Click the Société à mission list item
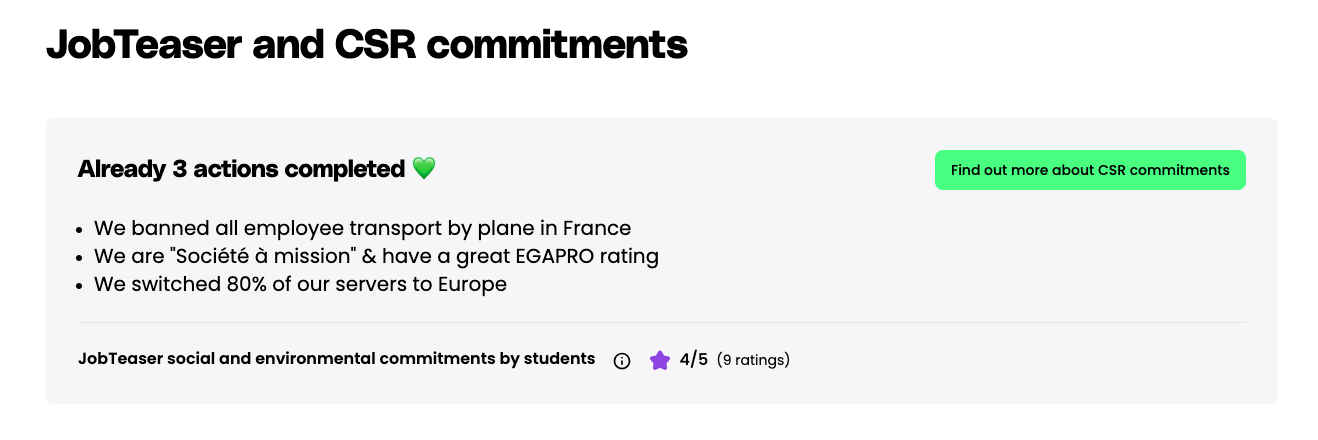Image resolution: width=1318 pixels, height=440 pixels. (x=376, y=256)
